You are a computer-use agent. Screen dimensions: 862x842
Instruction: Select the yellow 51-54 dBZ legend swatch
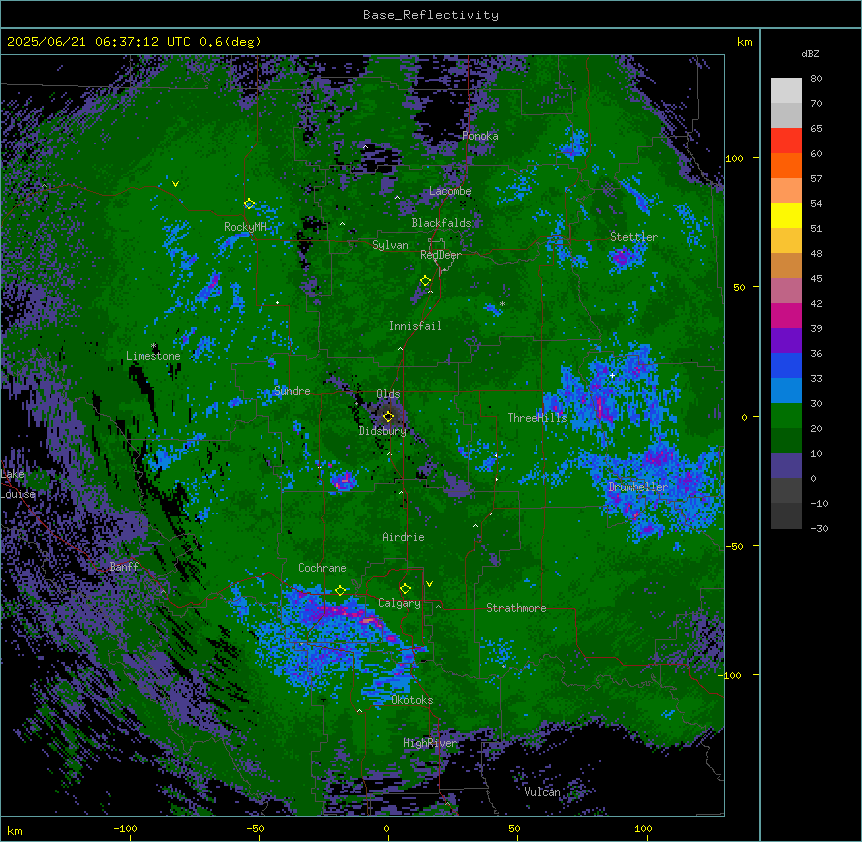tap(786, 215)
